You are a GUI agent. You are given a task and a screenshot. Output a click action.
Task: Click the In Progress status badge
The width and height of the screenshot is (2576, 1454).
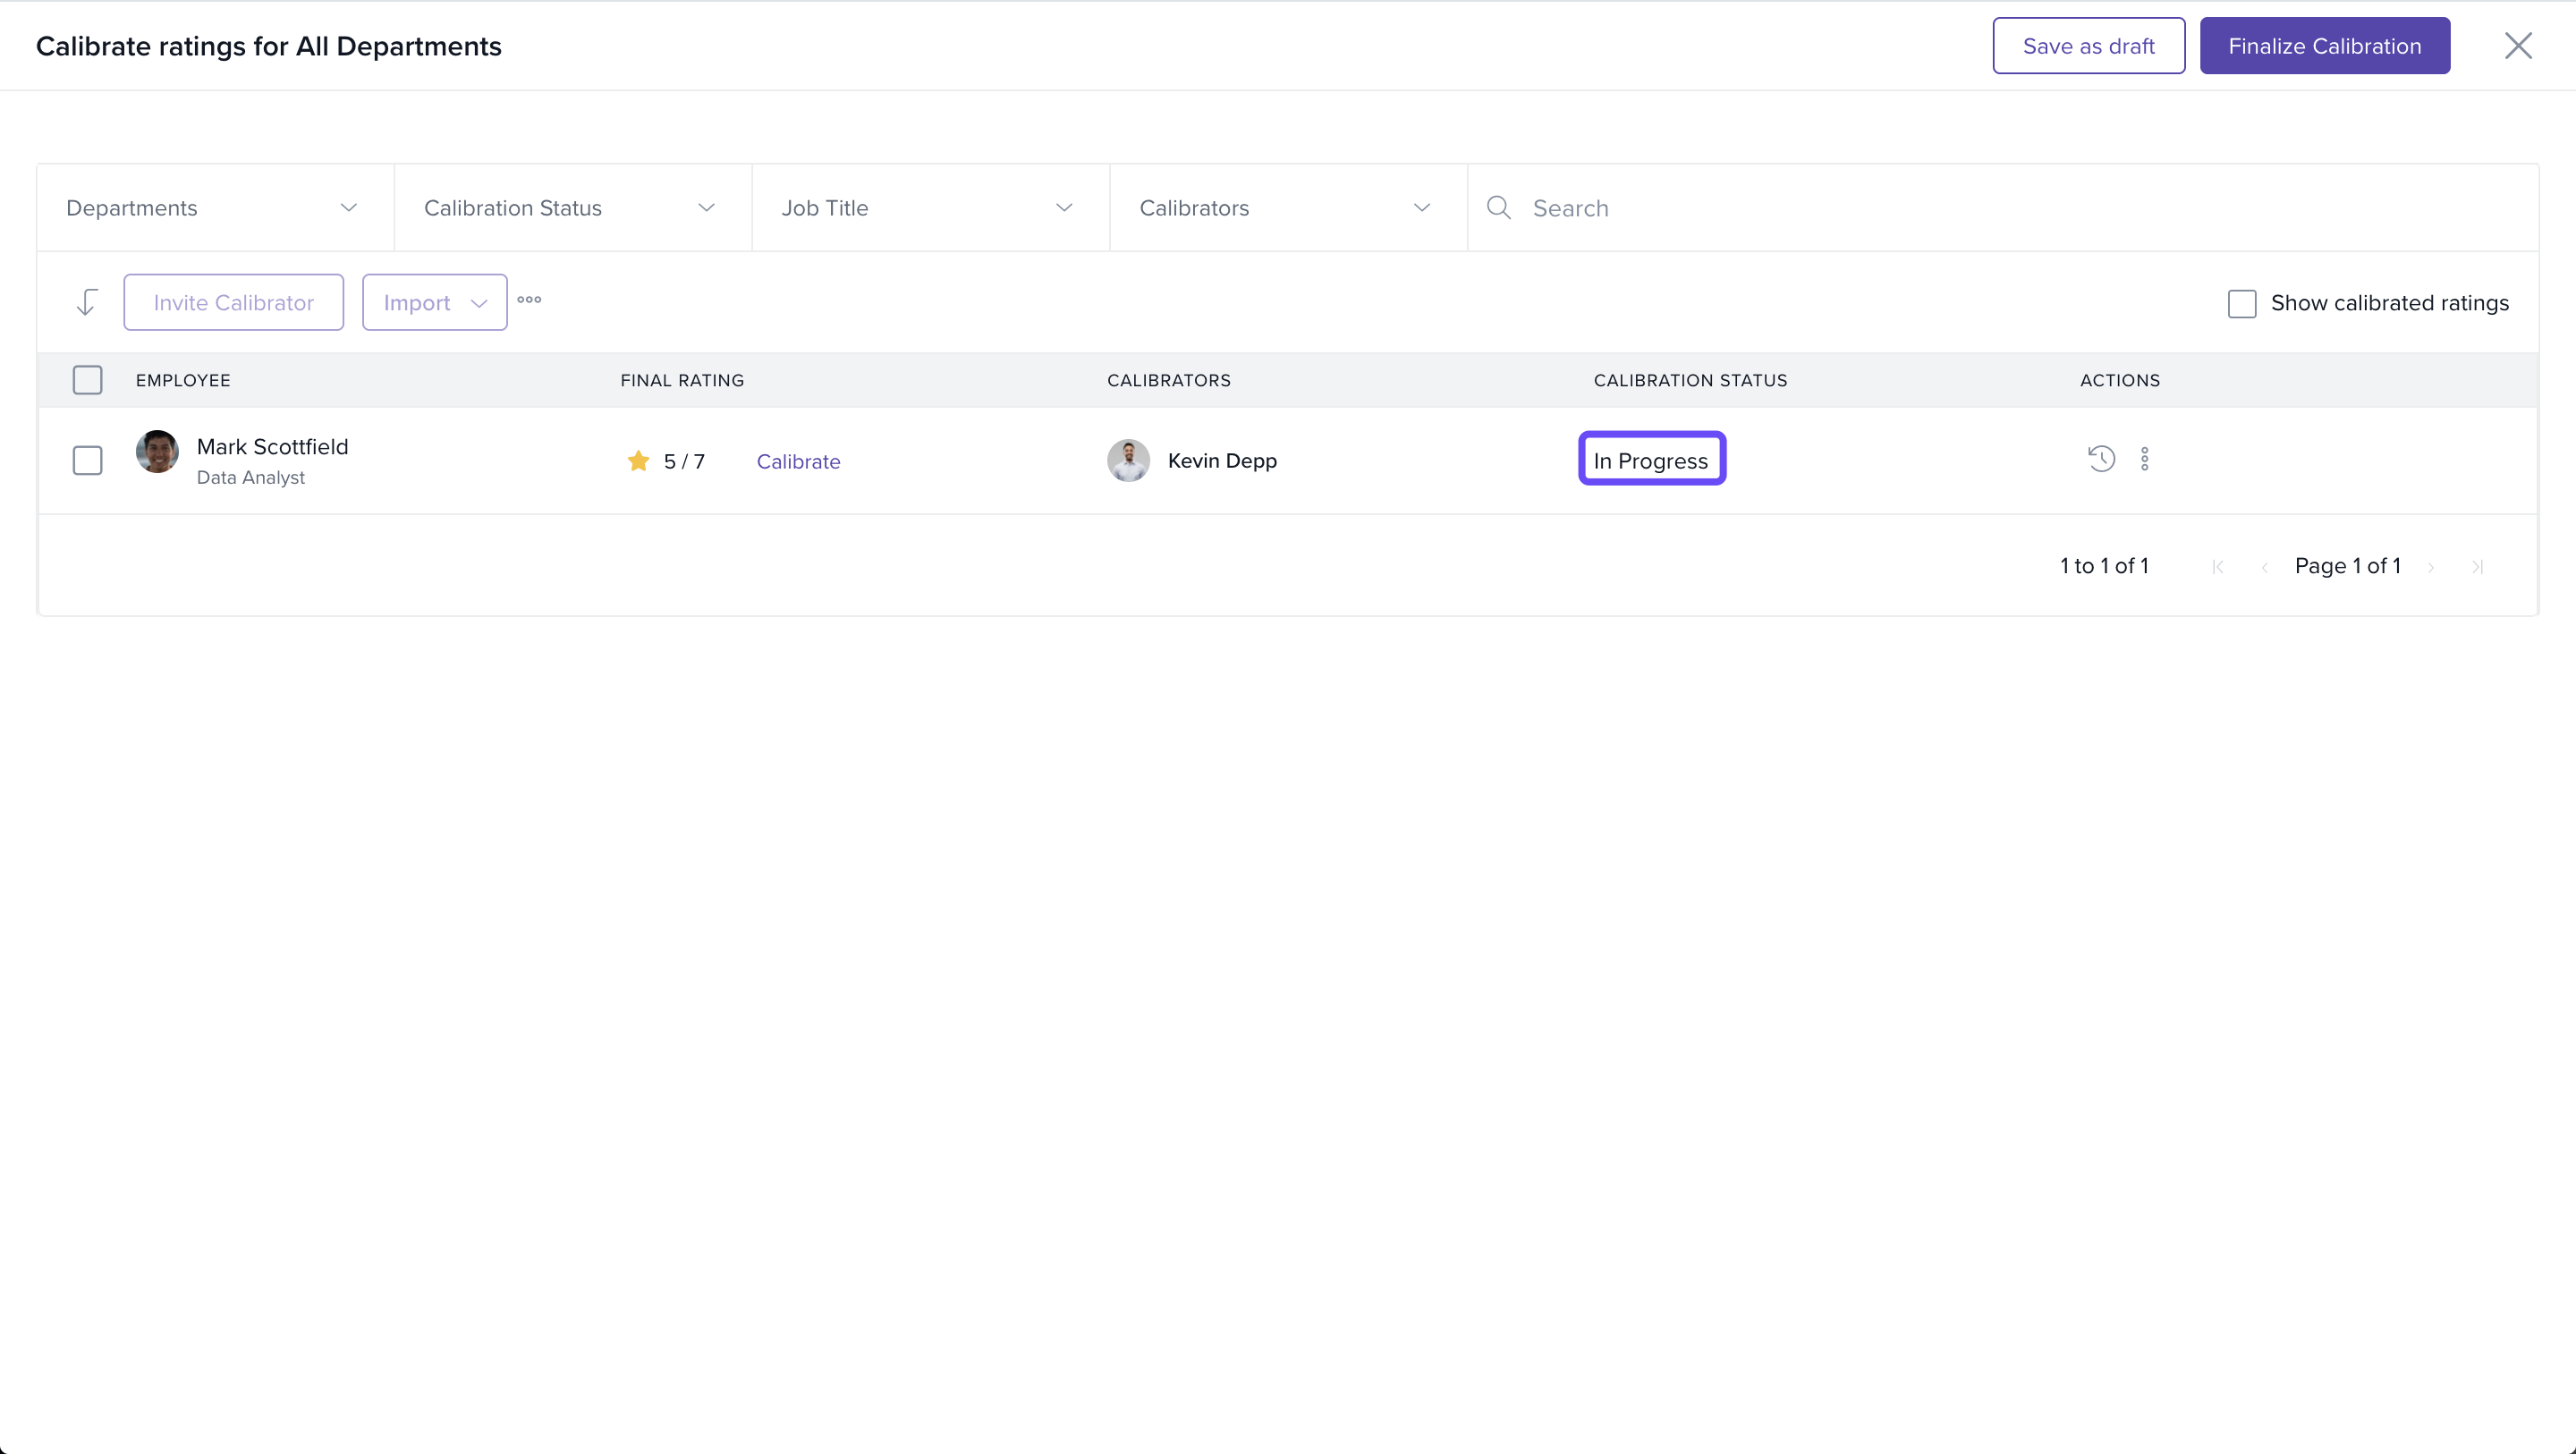(1651, 460)
